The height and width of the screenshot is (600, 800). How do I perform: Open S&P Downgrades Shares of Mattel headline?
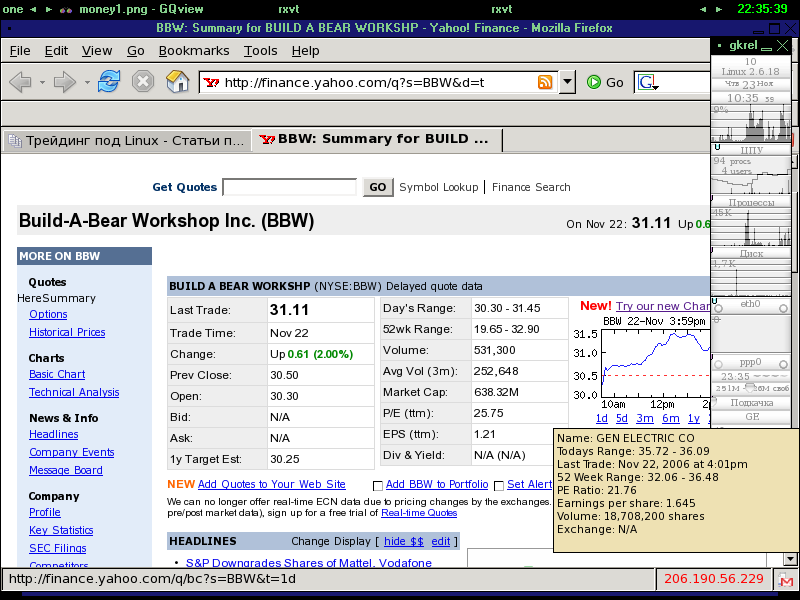[309, 563]
